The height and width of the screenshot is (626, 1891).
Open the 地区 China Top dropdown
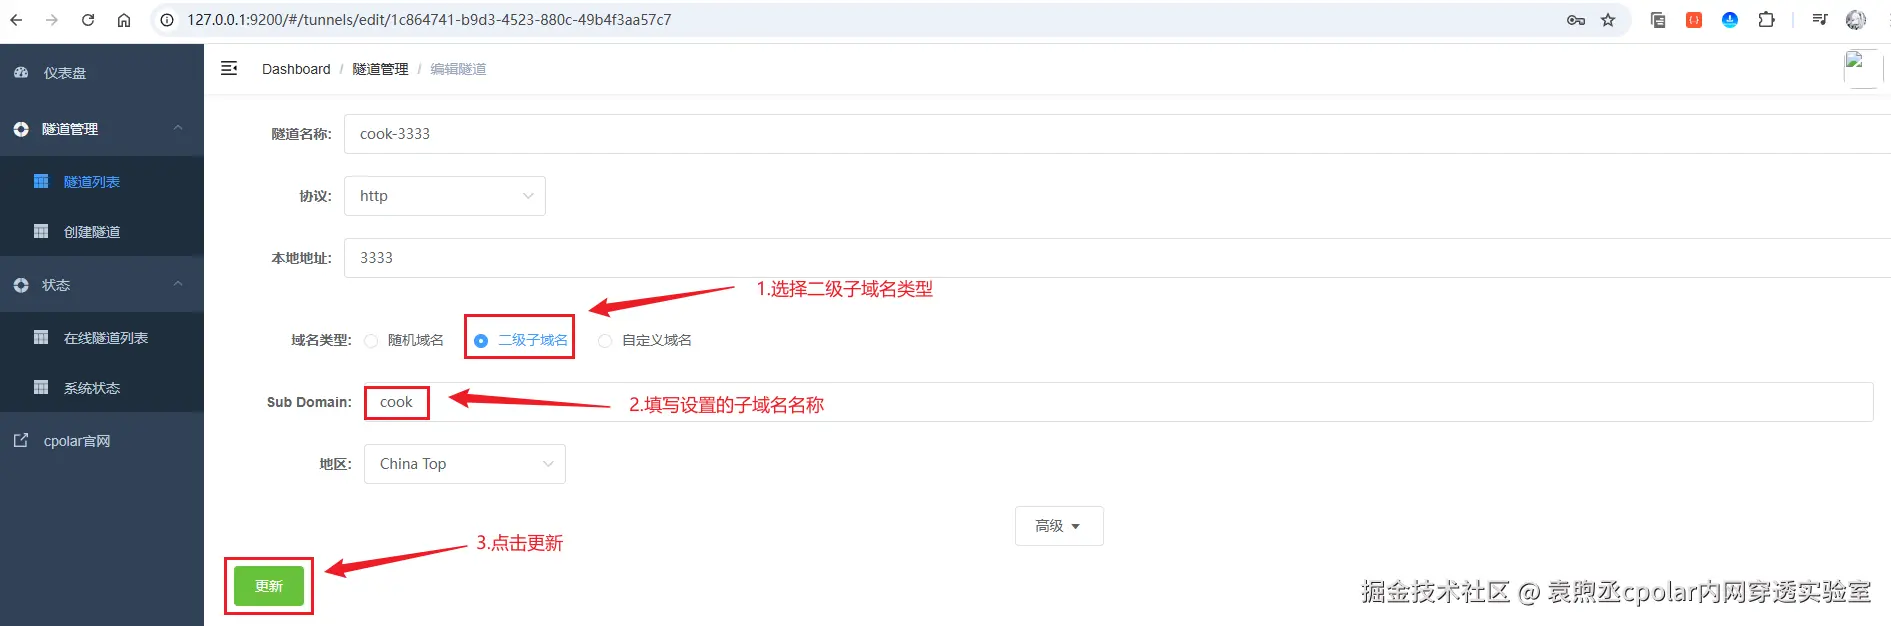[465, 464]
